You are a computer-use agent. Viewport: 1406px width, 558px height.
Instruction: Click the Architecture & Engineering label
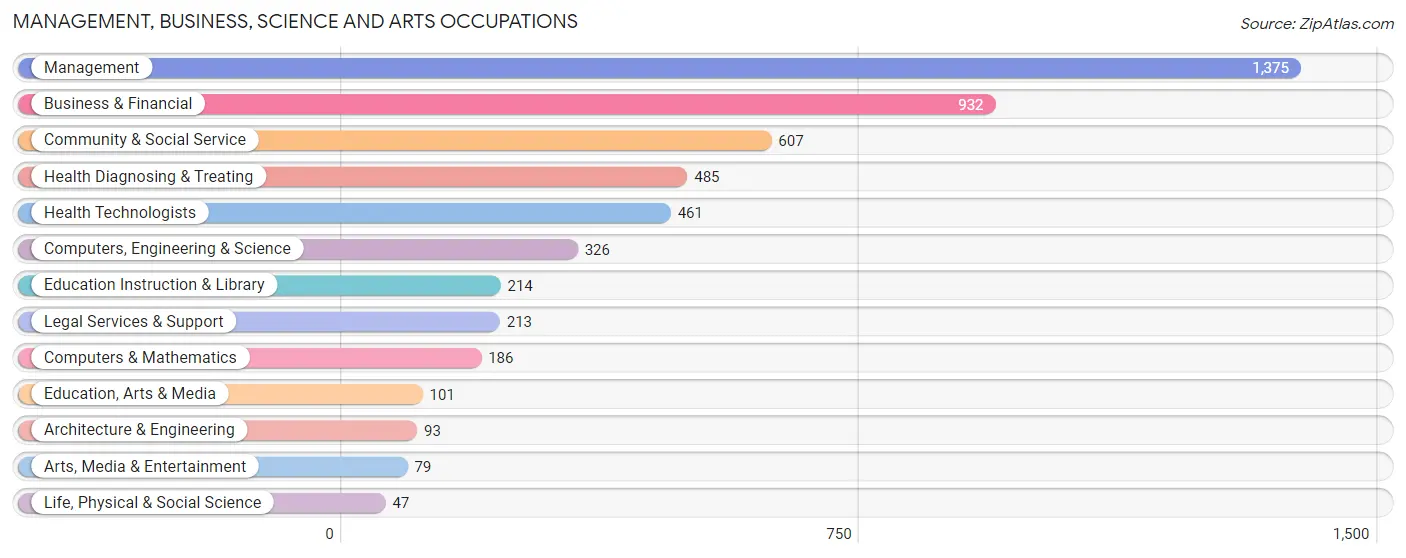pos(139,430)
